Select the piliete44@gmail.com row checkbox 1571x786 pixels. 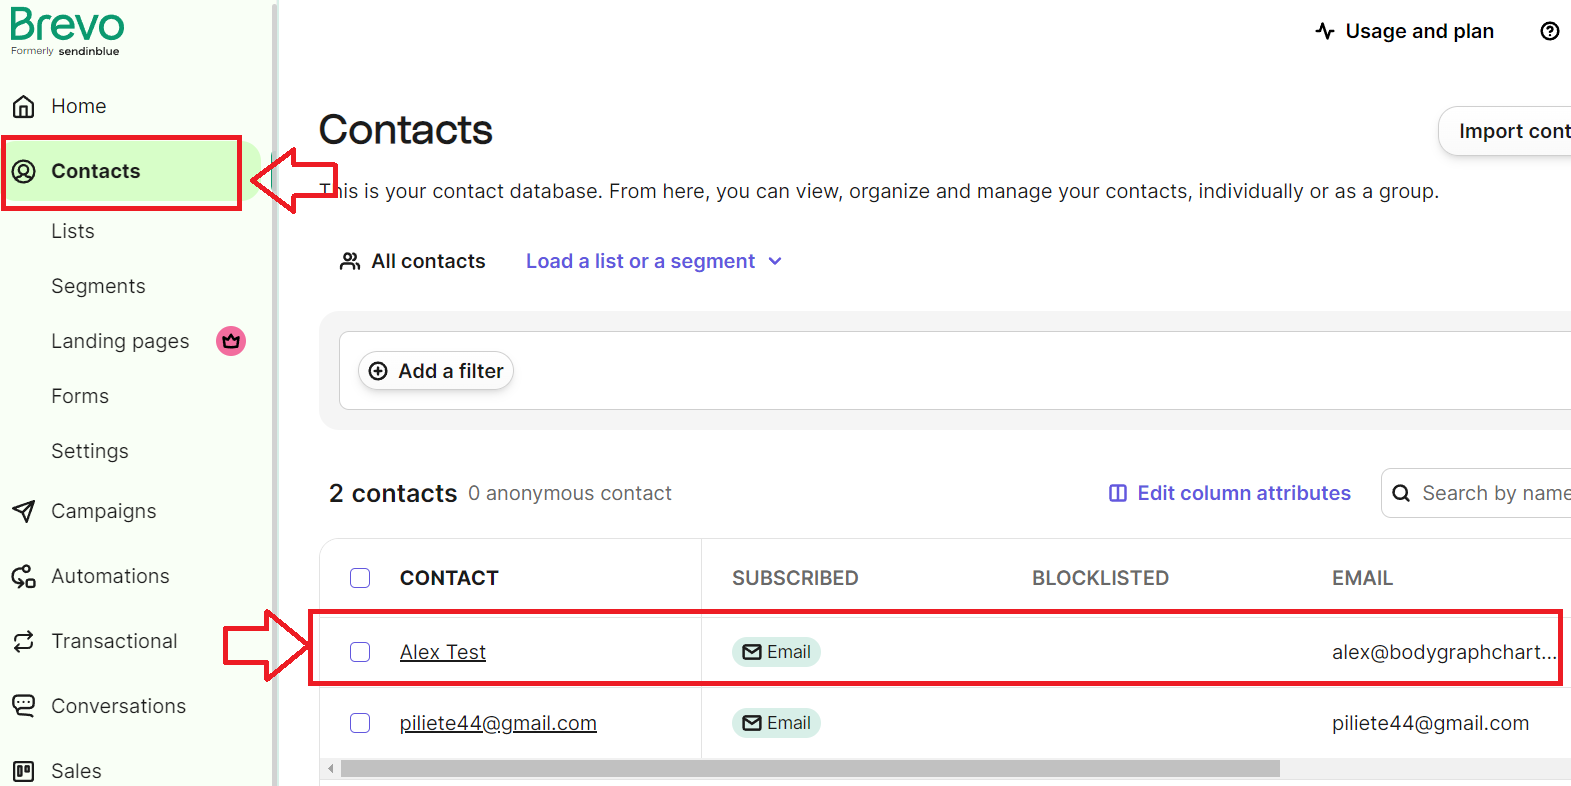point(360,723)
